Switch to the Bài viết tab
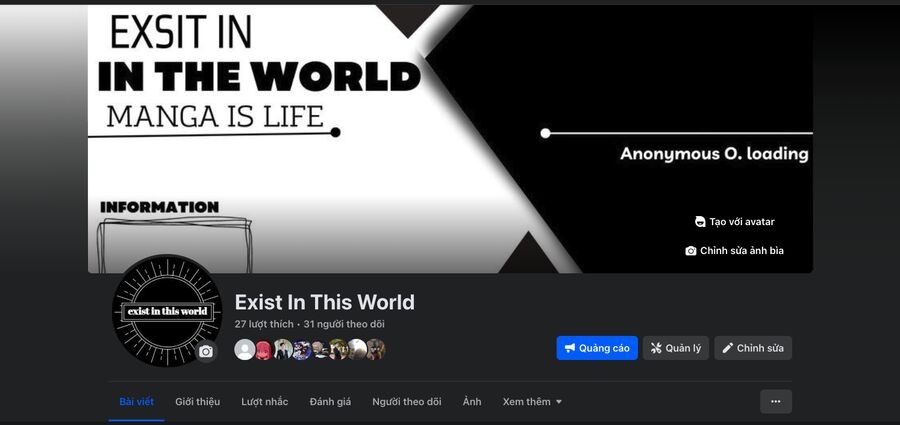 (x=137, y=401)
